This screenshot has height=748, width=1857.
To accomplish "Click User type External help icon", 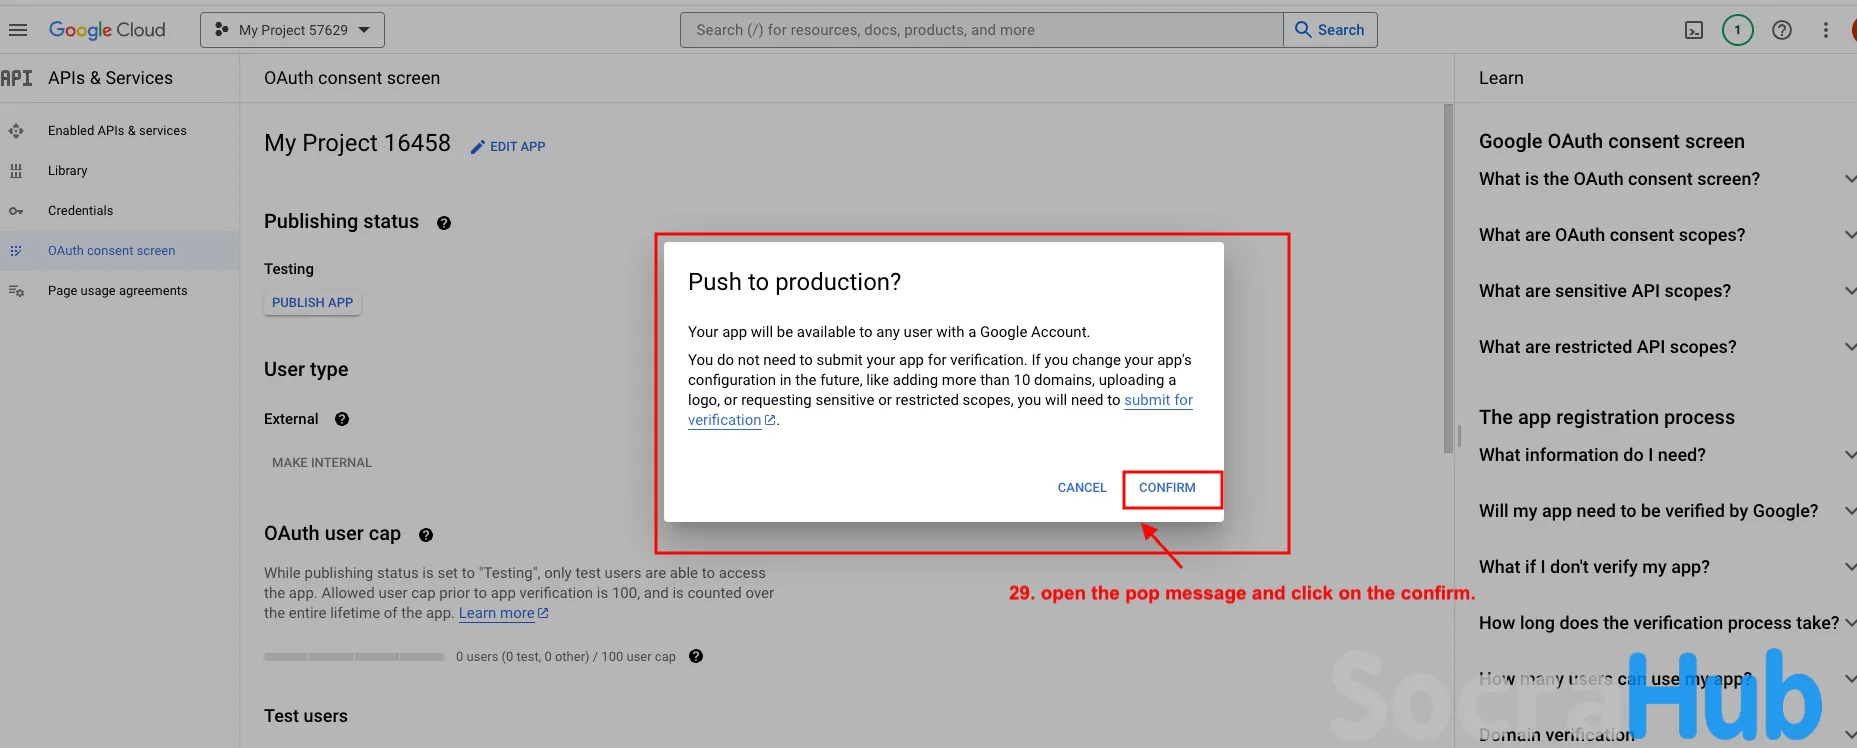I will 342,420.
